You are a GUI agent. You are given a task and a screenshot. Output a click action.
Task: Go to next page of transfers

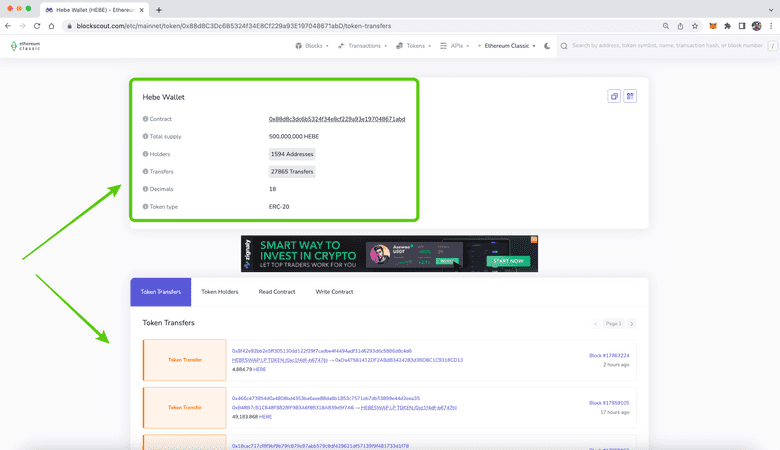(632, 324)
